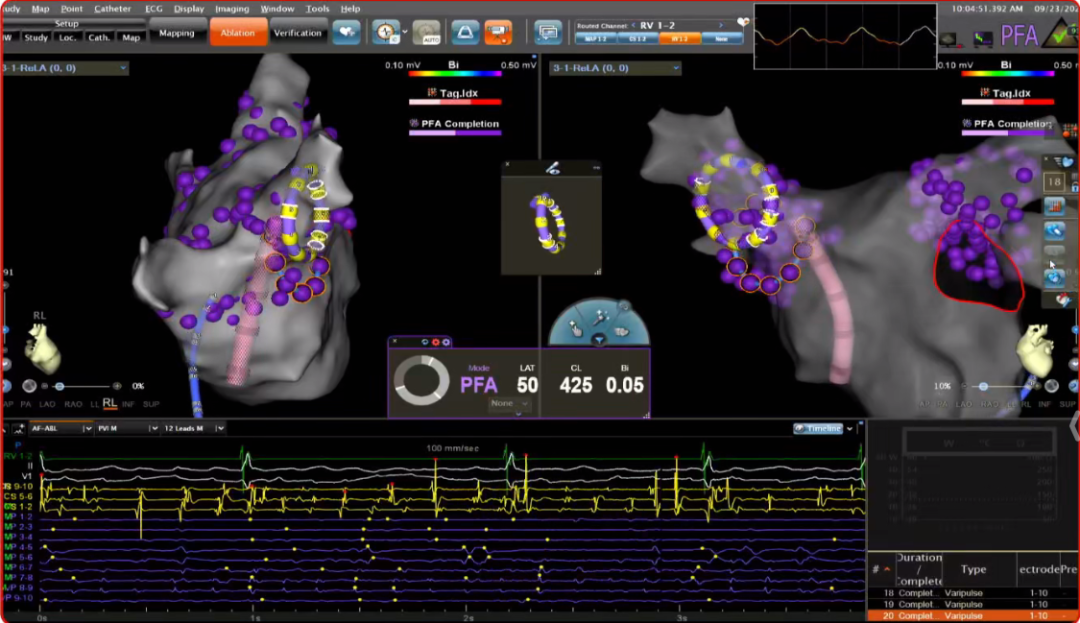Image resolution: width=1080 pixels, height=623 pixels.
Task: Click the catheter icon in right side panel
Action: pos(1054,230)
